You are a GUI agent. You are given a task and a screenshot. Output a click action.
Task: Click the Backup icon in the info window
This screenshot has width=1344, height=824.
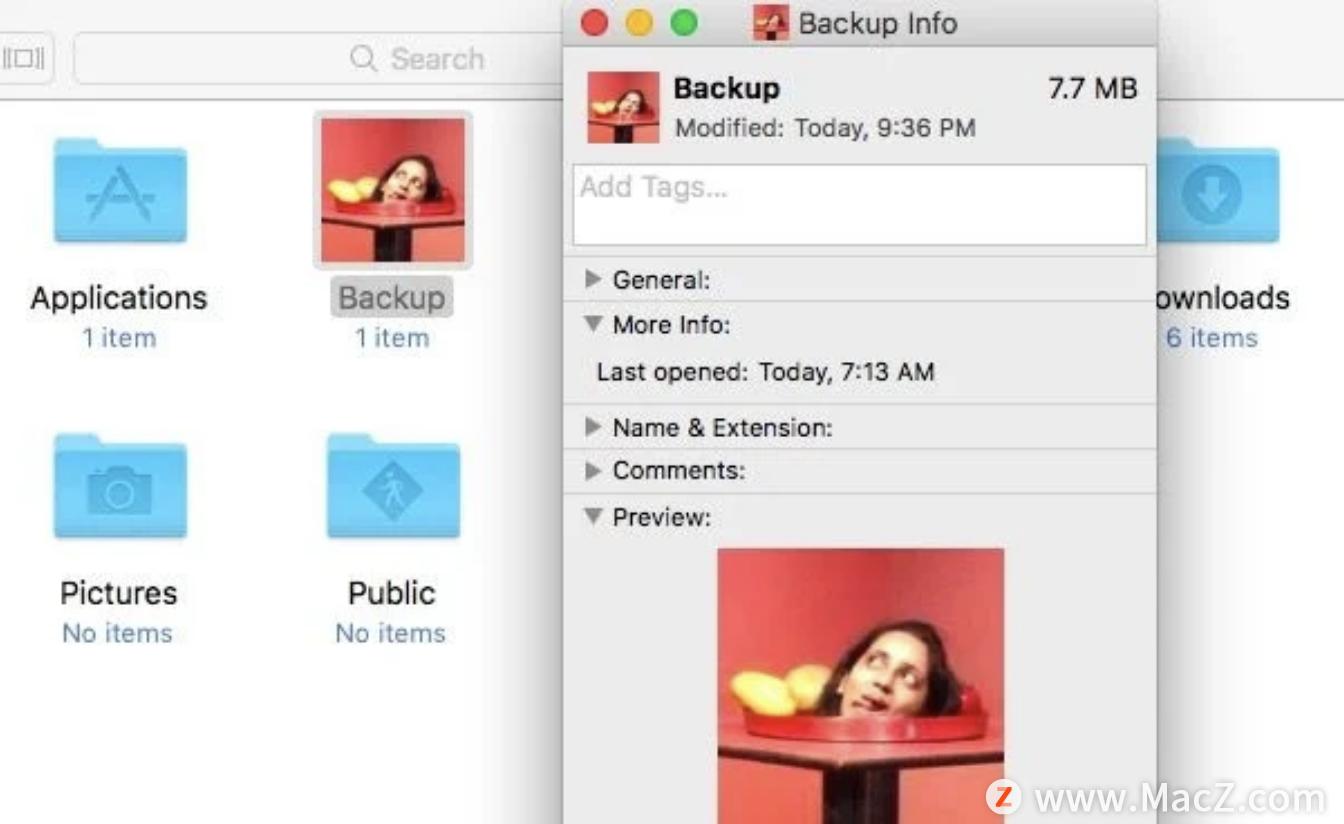(x=622, y=106)
